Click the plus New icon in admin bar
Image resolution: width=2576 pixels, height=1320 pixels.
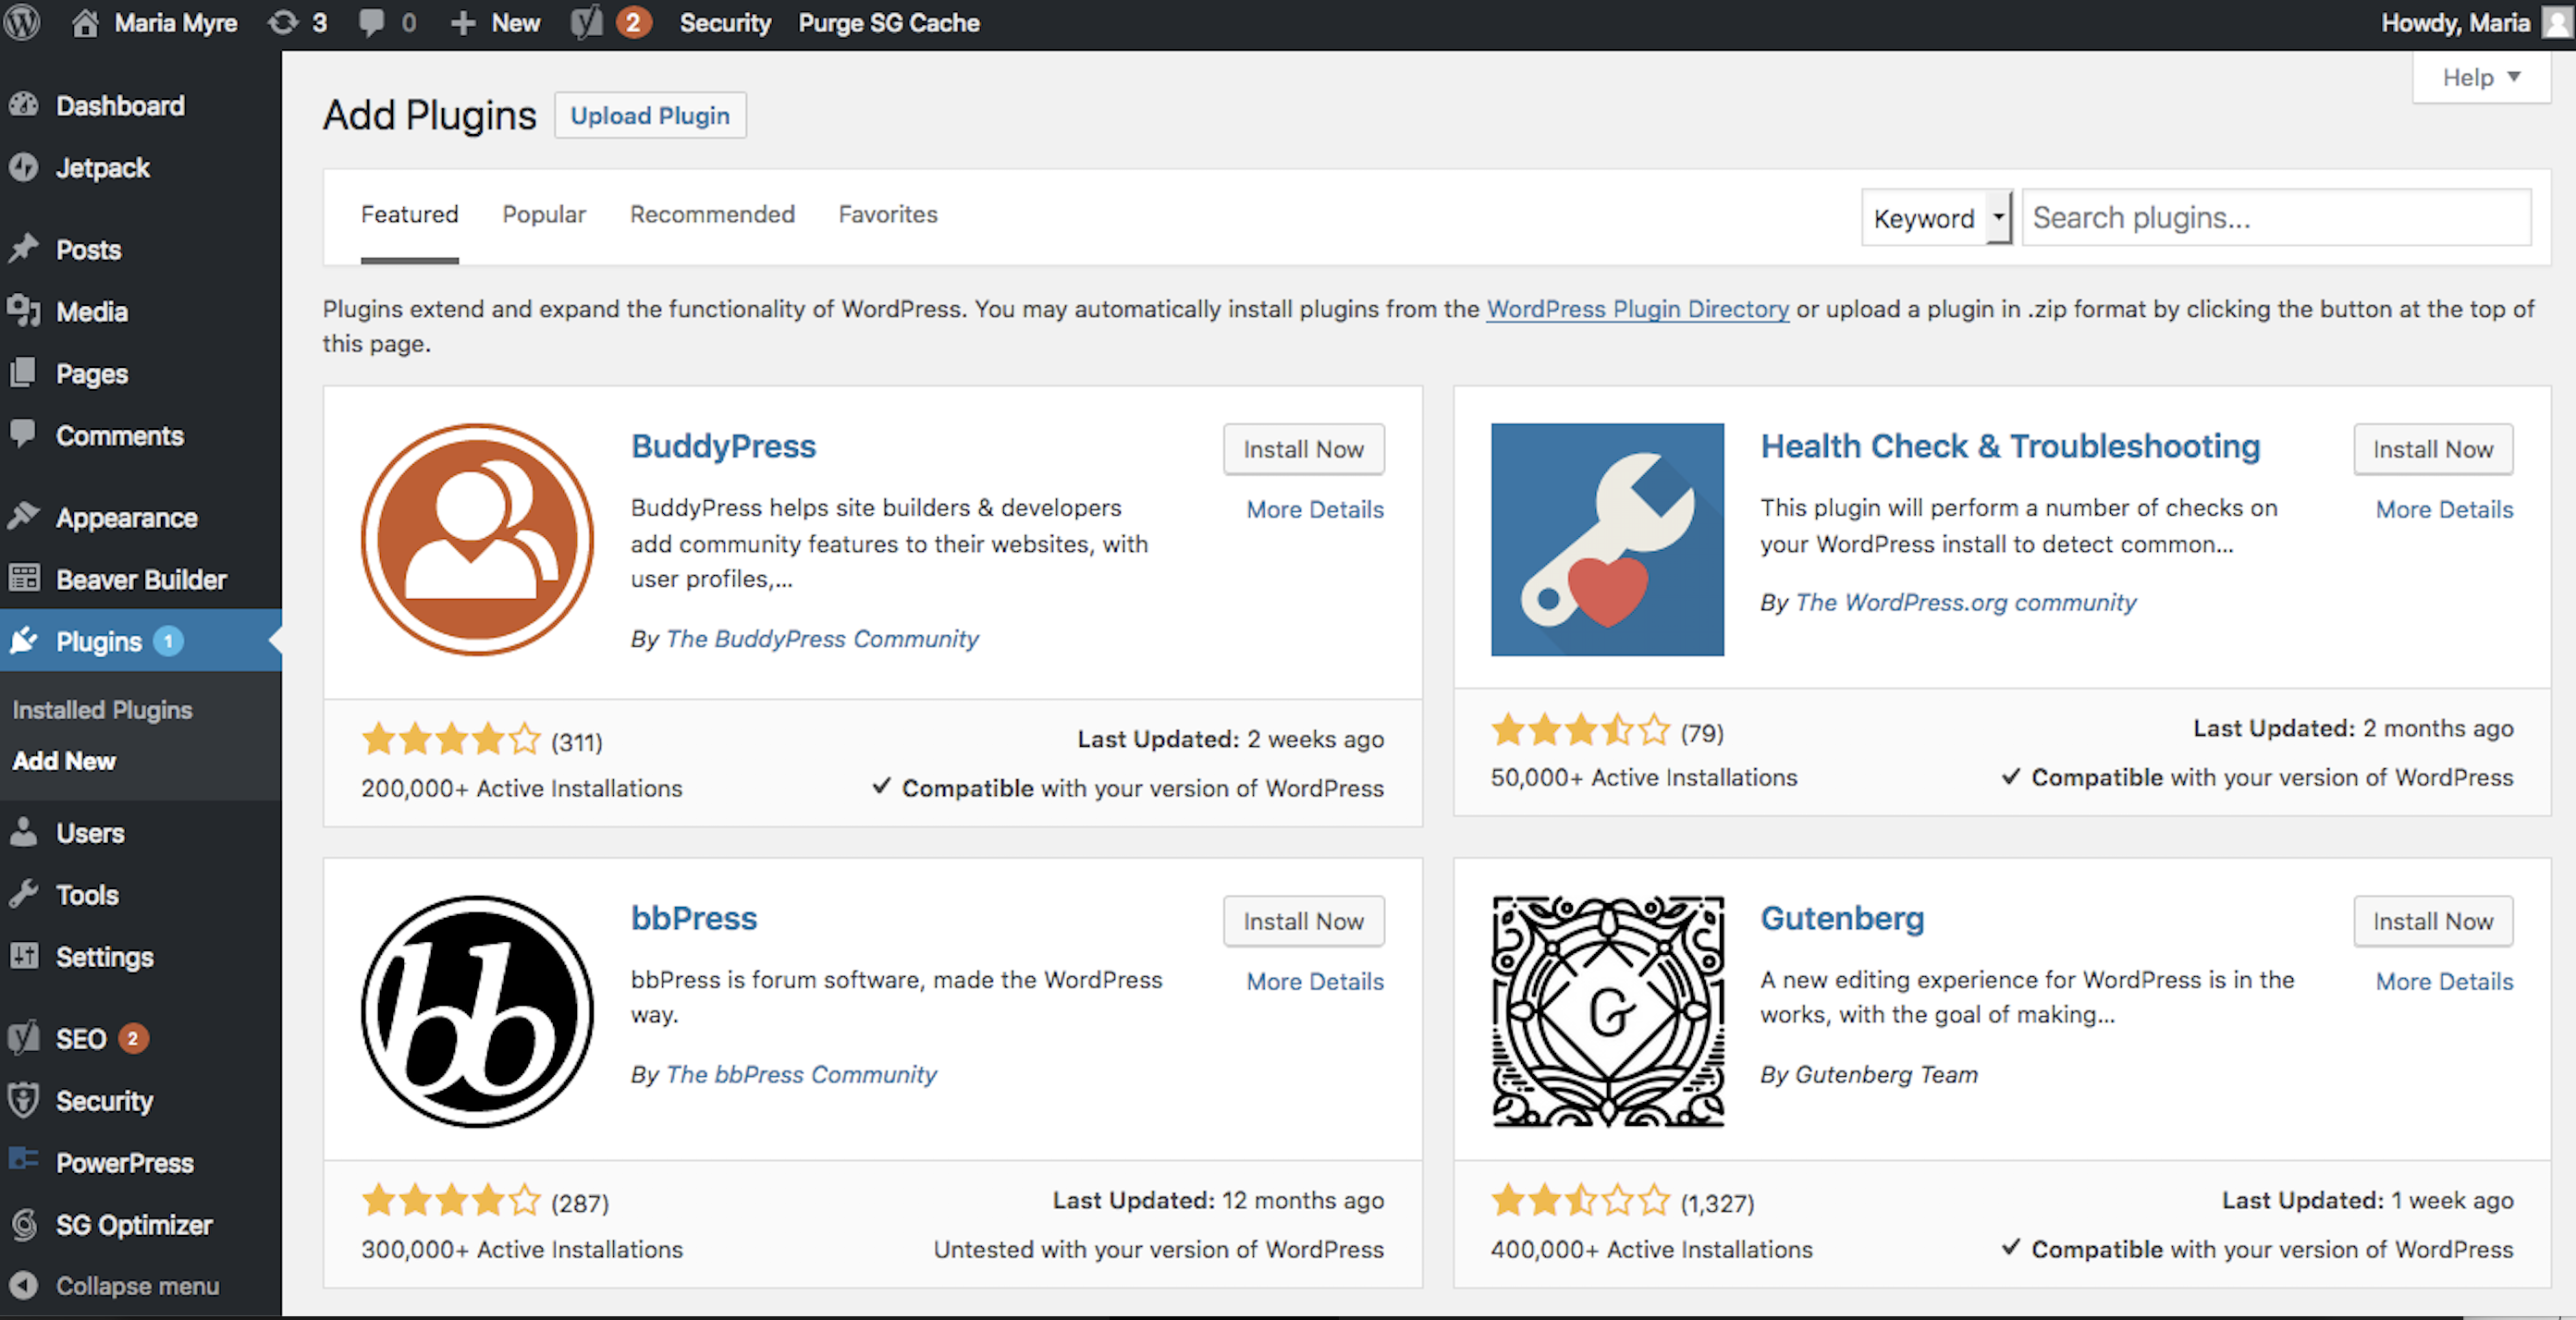pos(462,22)
